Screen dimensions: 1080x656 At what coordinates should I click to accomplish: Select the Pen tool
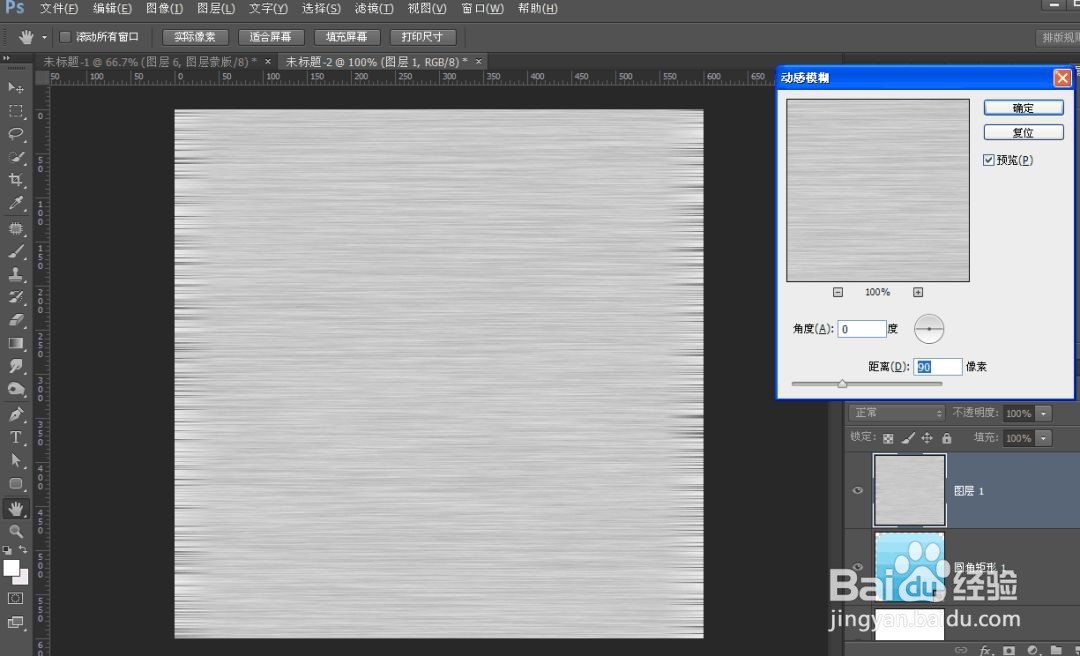point(15,414)
